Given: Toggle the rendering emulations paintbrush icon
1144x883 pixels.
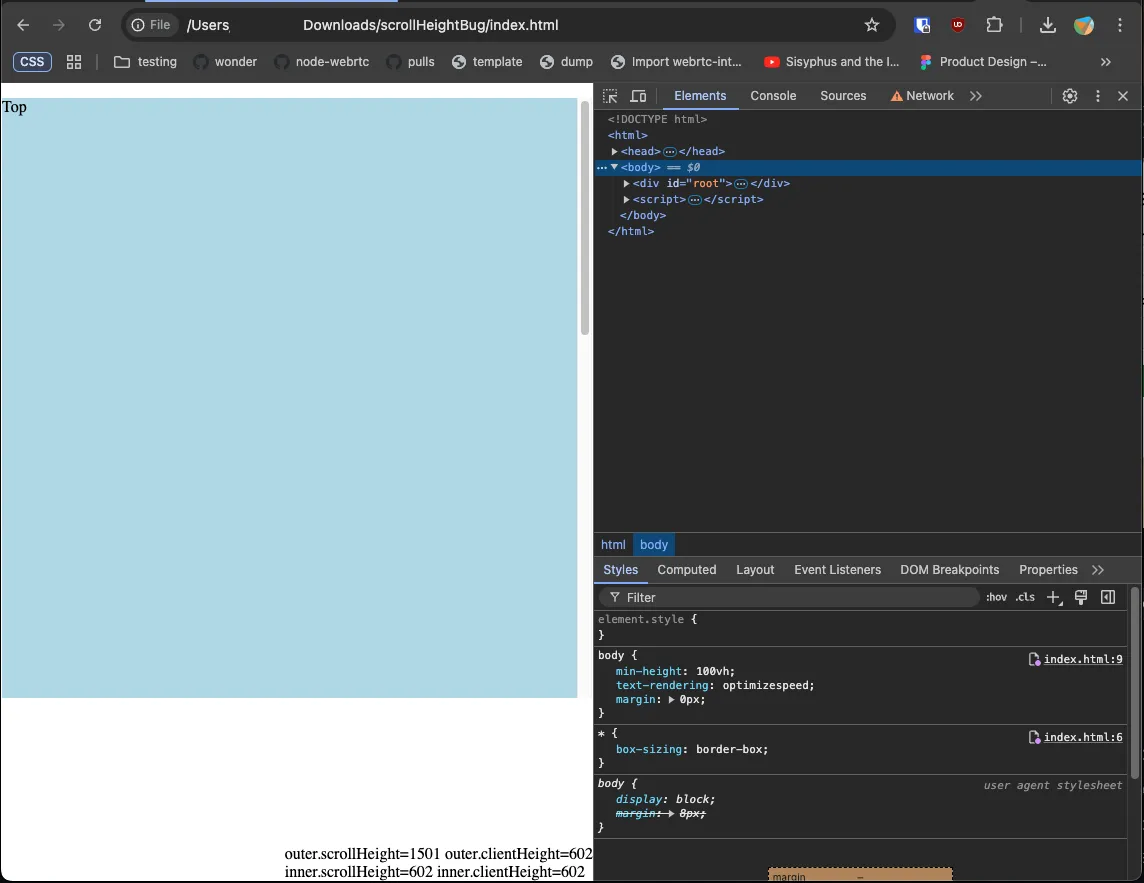Looking at the screenshot, I should pyautogui.click(x=1081, y=597).
